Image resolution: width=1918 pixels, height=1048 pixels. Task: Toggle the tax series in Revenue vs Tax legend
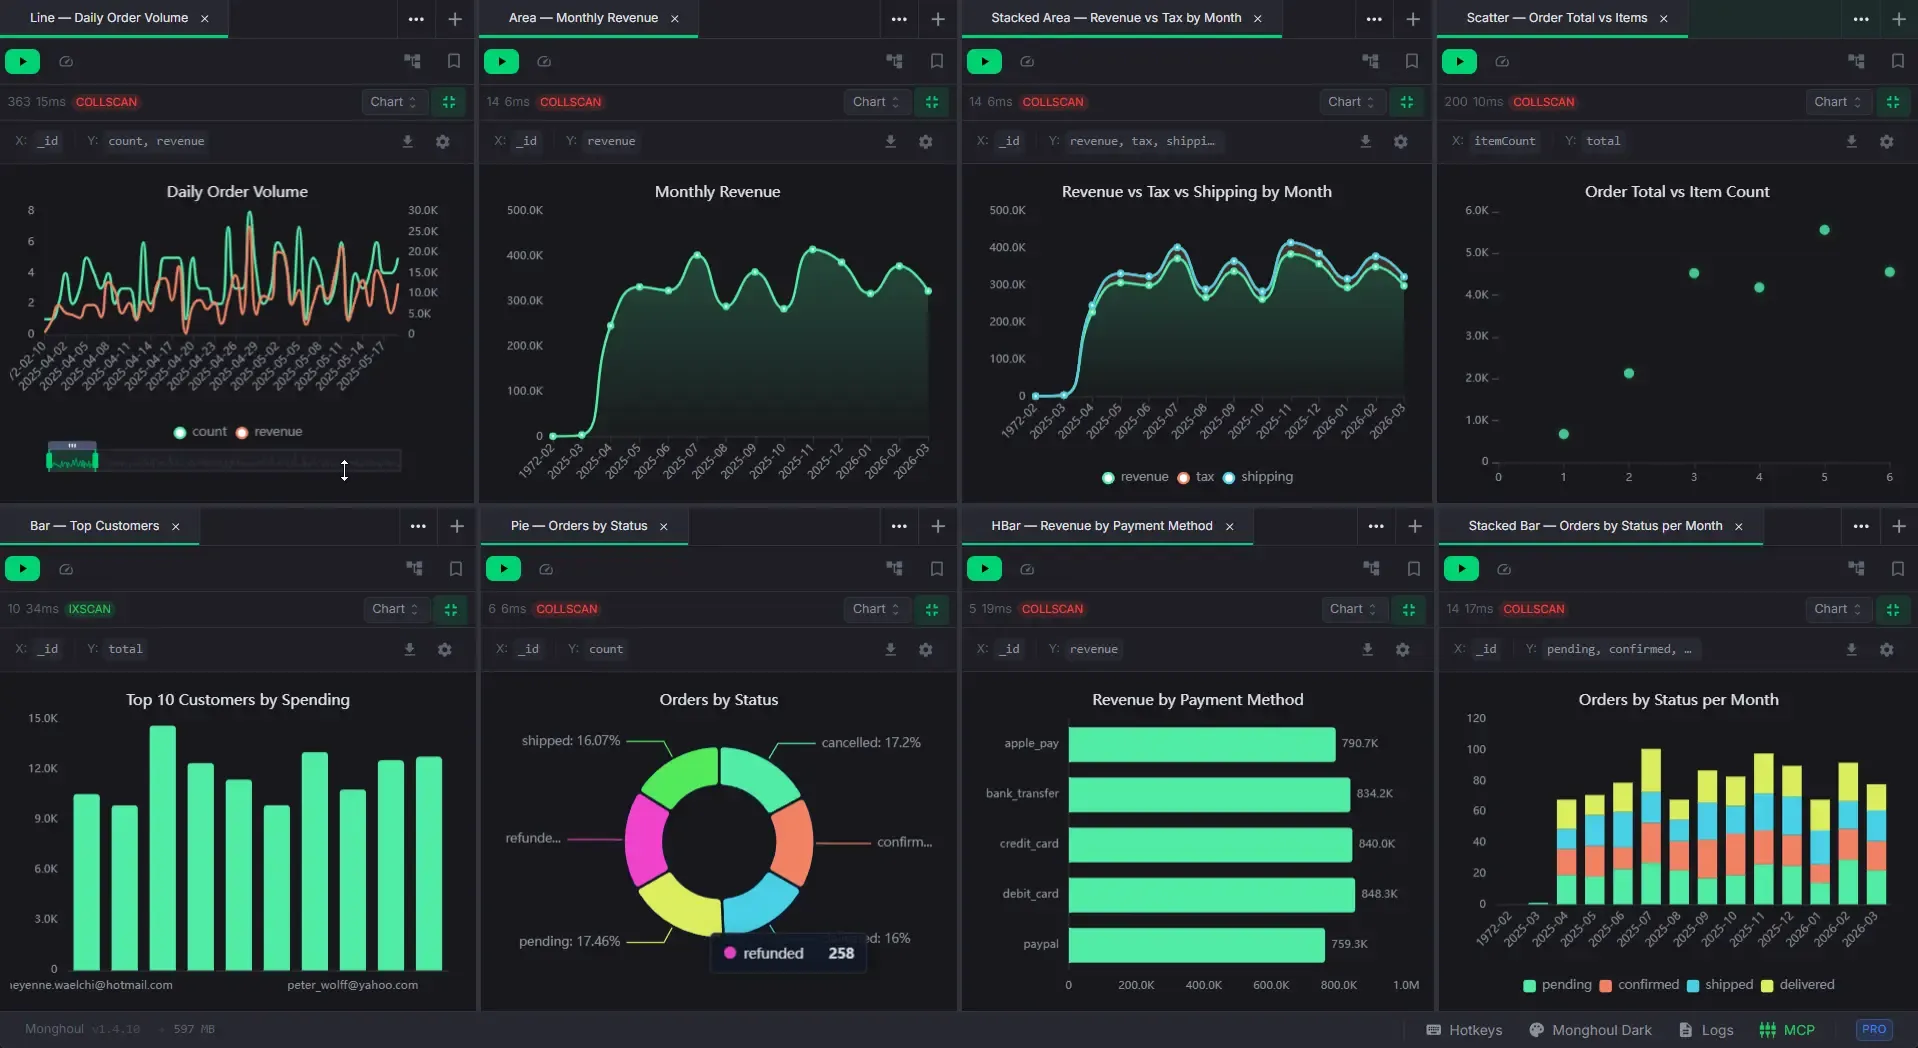tap(1197, 477)
